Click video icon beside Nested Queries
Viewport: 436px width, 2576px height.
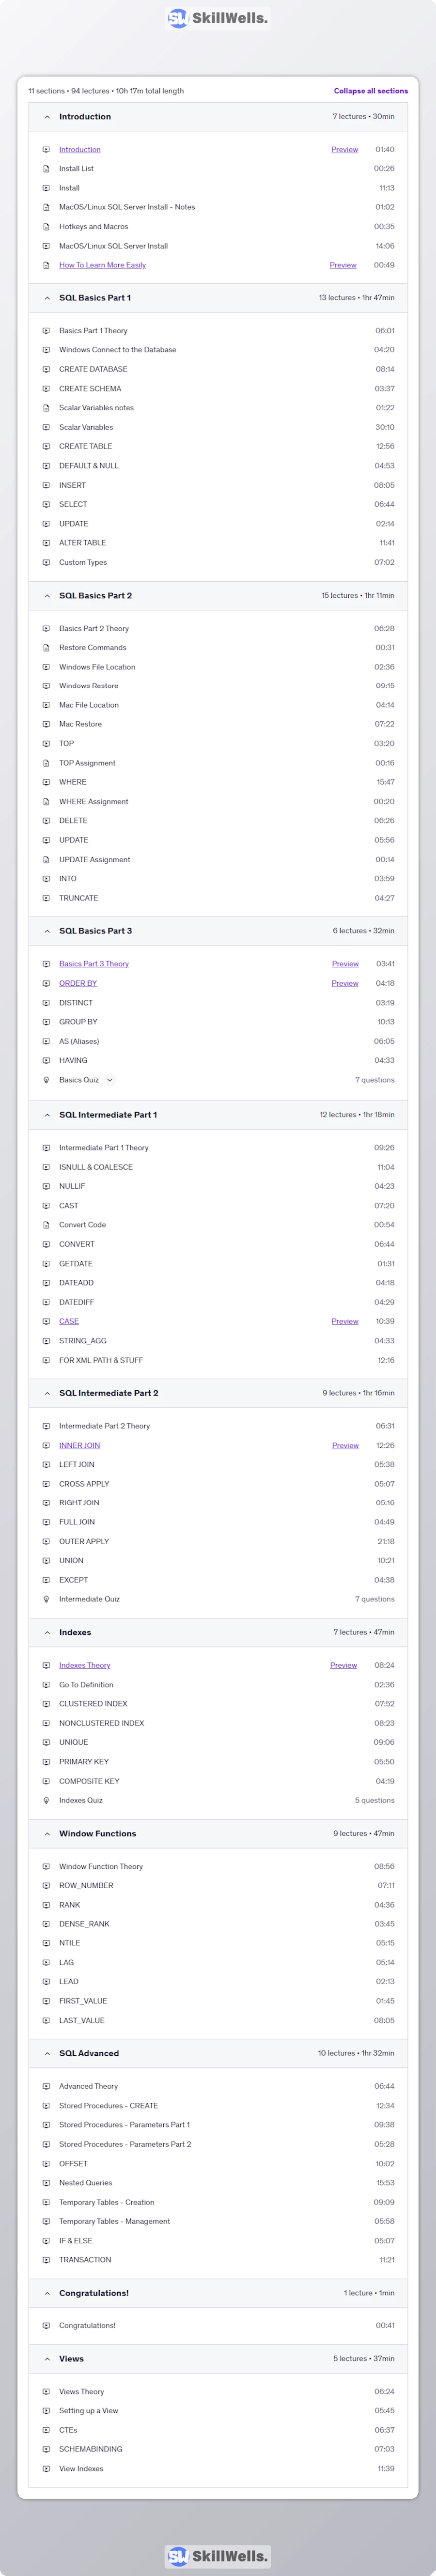pos(46,2183)
